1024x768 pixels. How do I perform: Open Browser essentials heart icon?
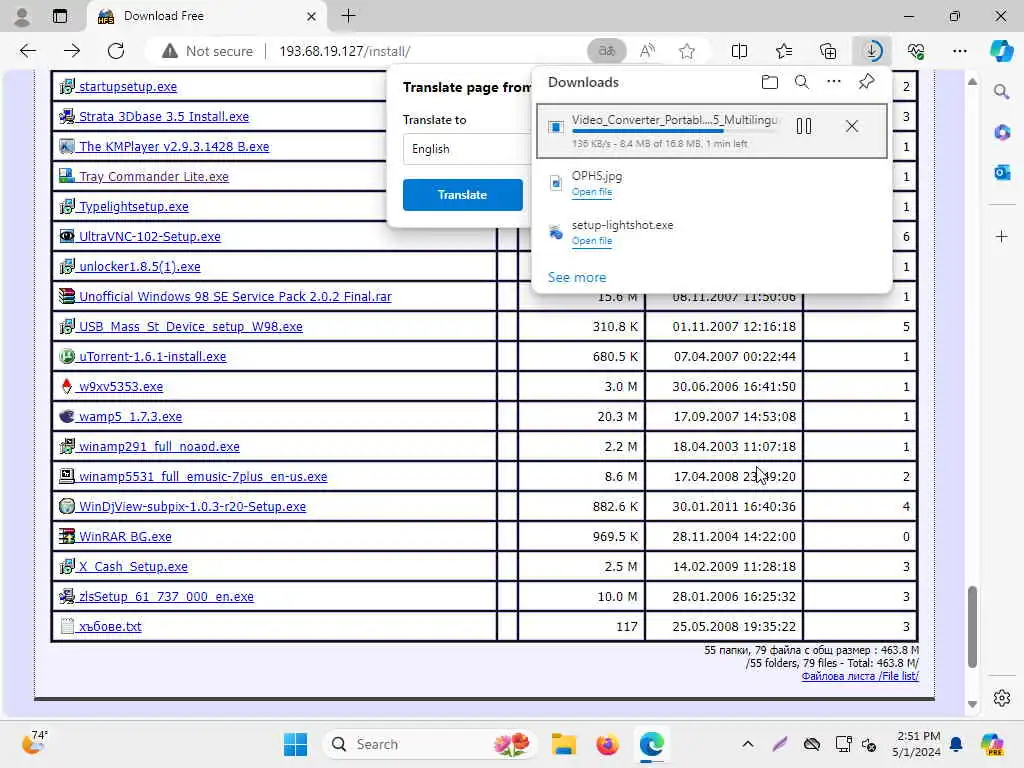(x=916, y=51)
